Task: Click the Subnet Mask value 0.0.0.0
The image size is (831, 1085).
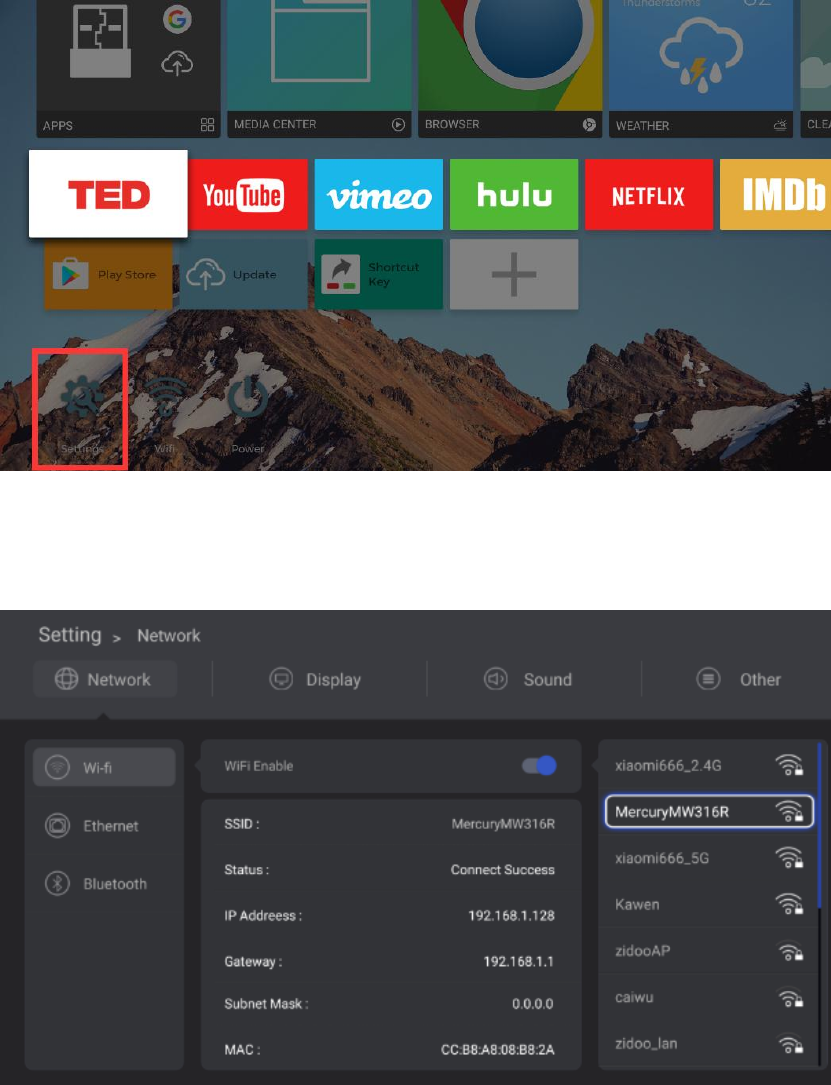Action: pyautogui.click(x=533, y=1003)
